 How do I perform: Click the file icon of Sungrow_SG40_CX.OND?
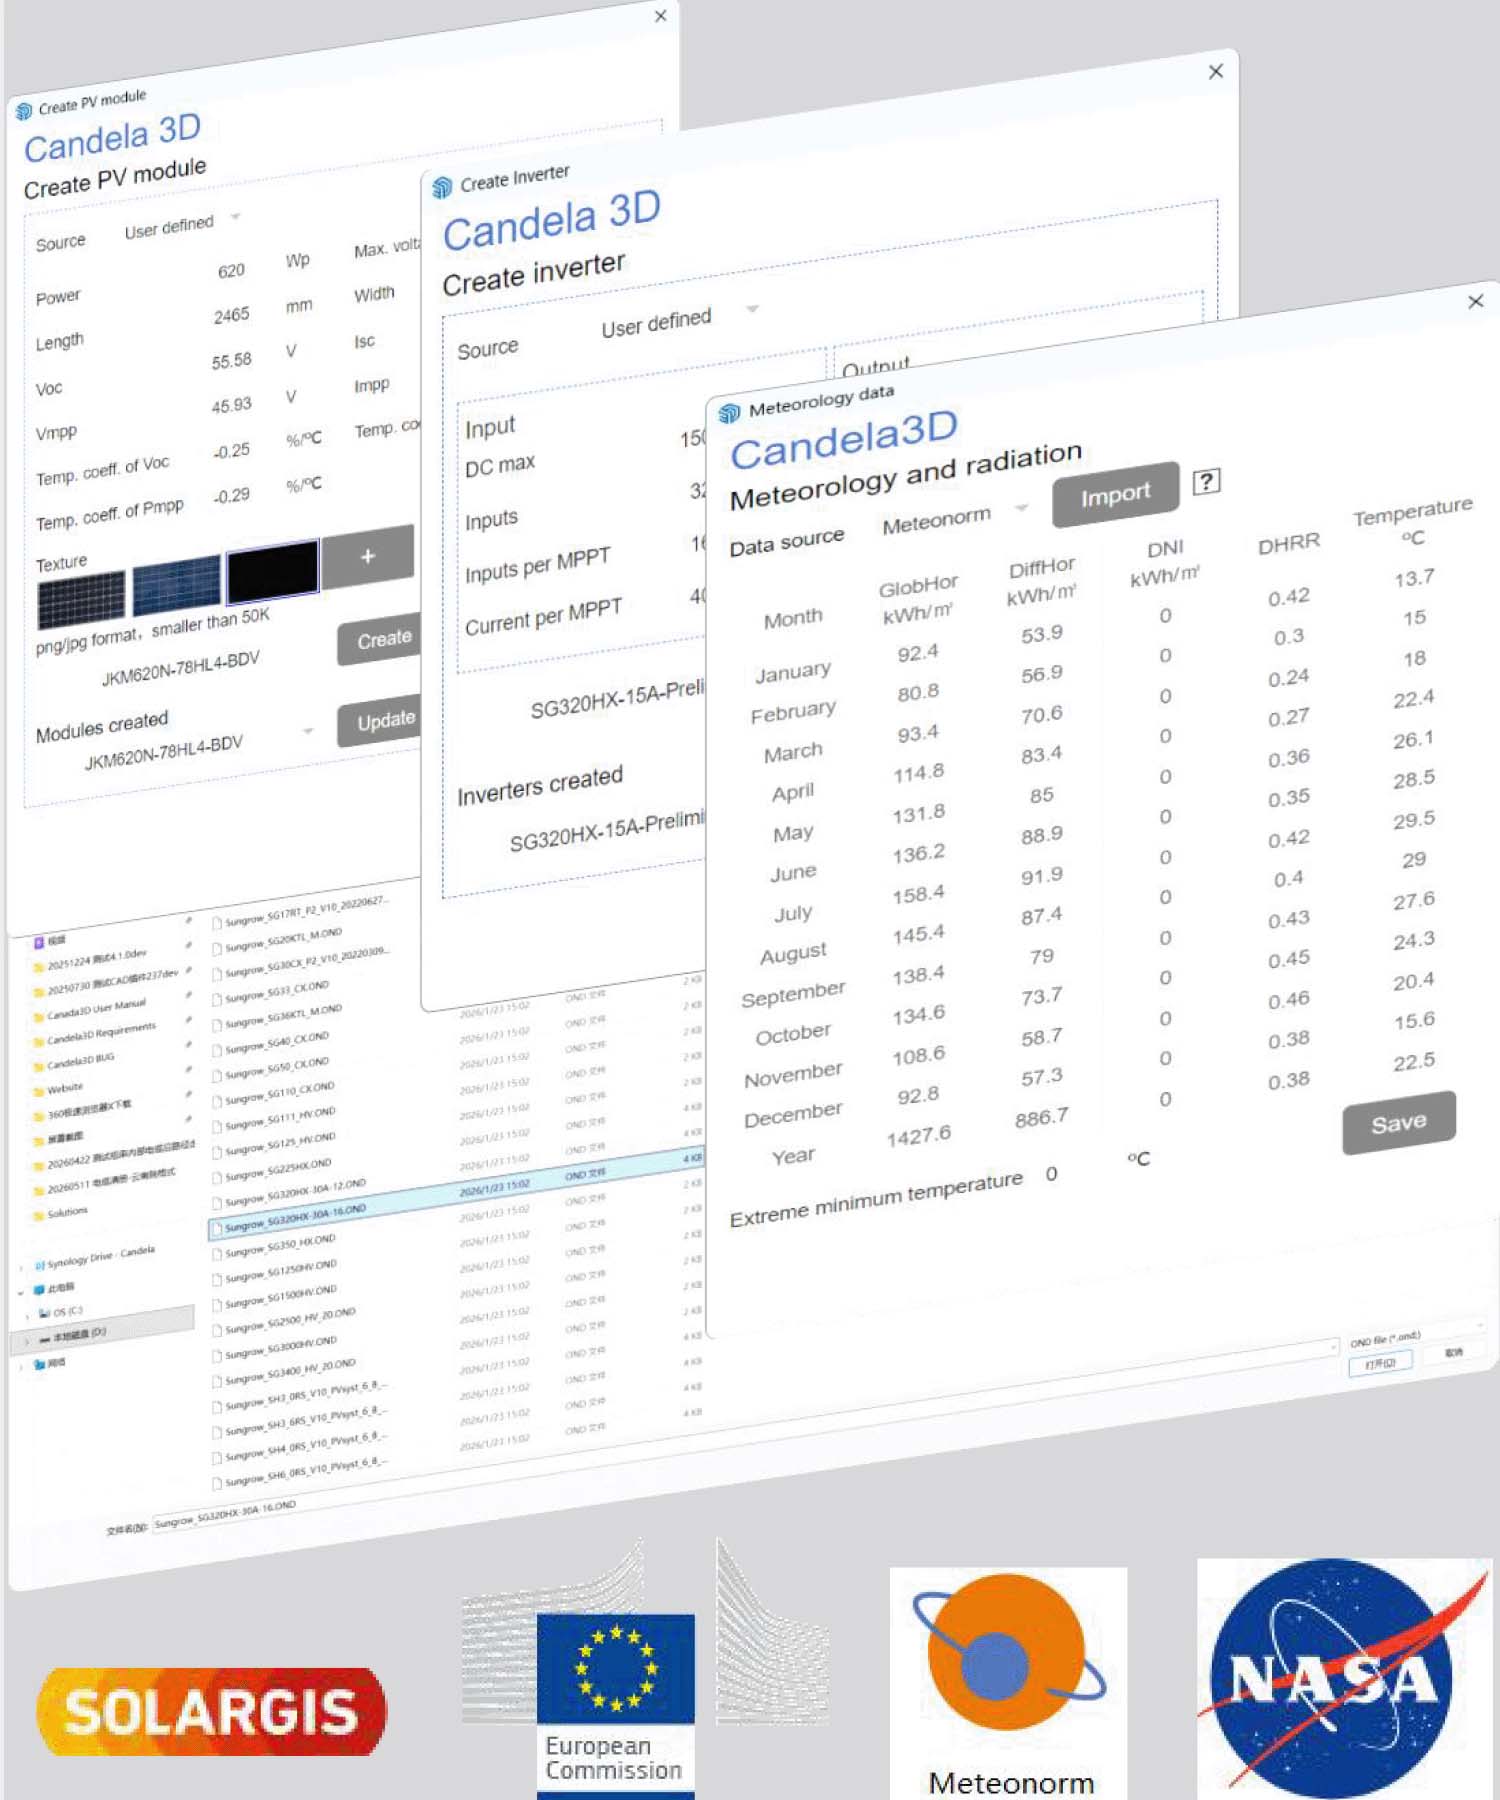[217, 1049]
